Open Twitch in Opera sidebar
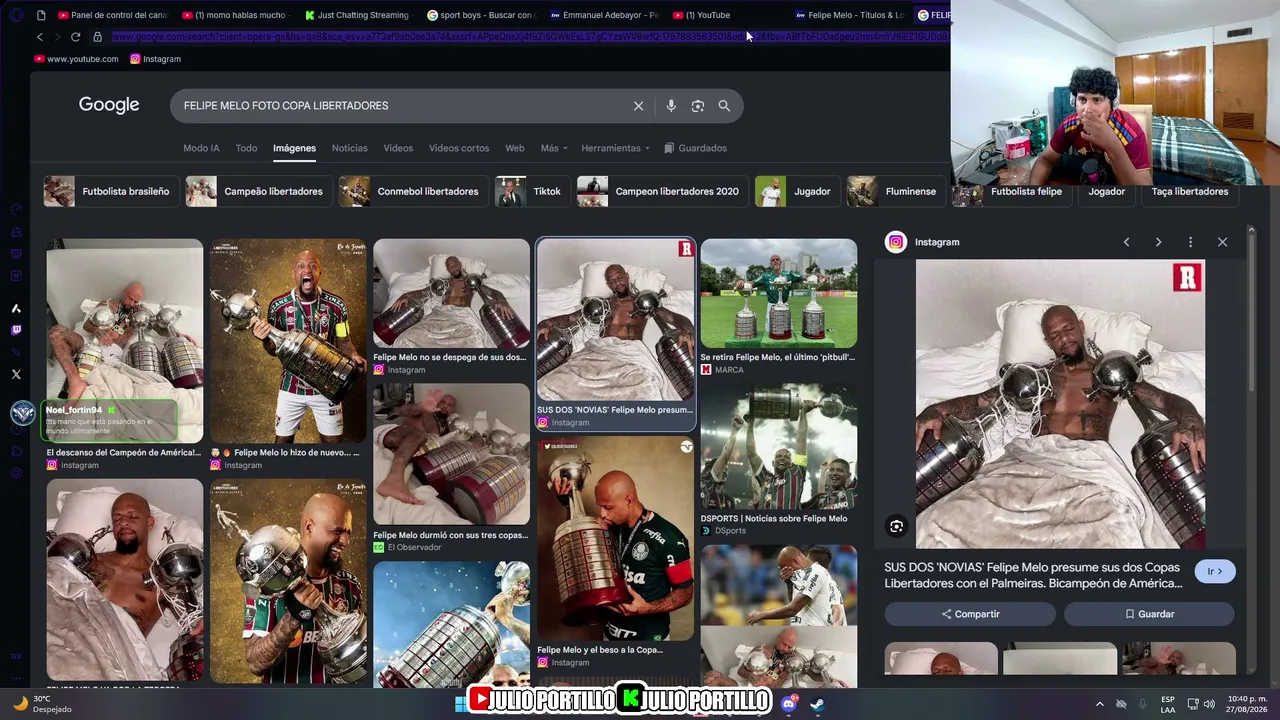 pyautogui.click(x=16, y=330)
